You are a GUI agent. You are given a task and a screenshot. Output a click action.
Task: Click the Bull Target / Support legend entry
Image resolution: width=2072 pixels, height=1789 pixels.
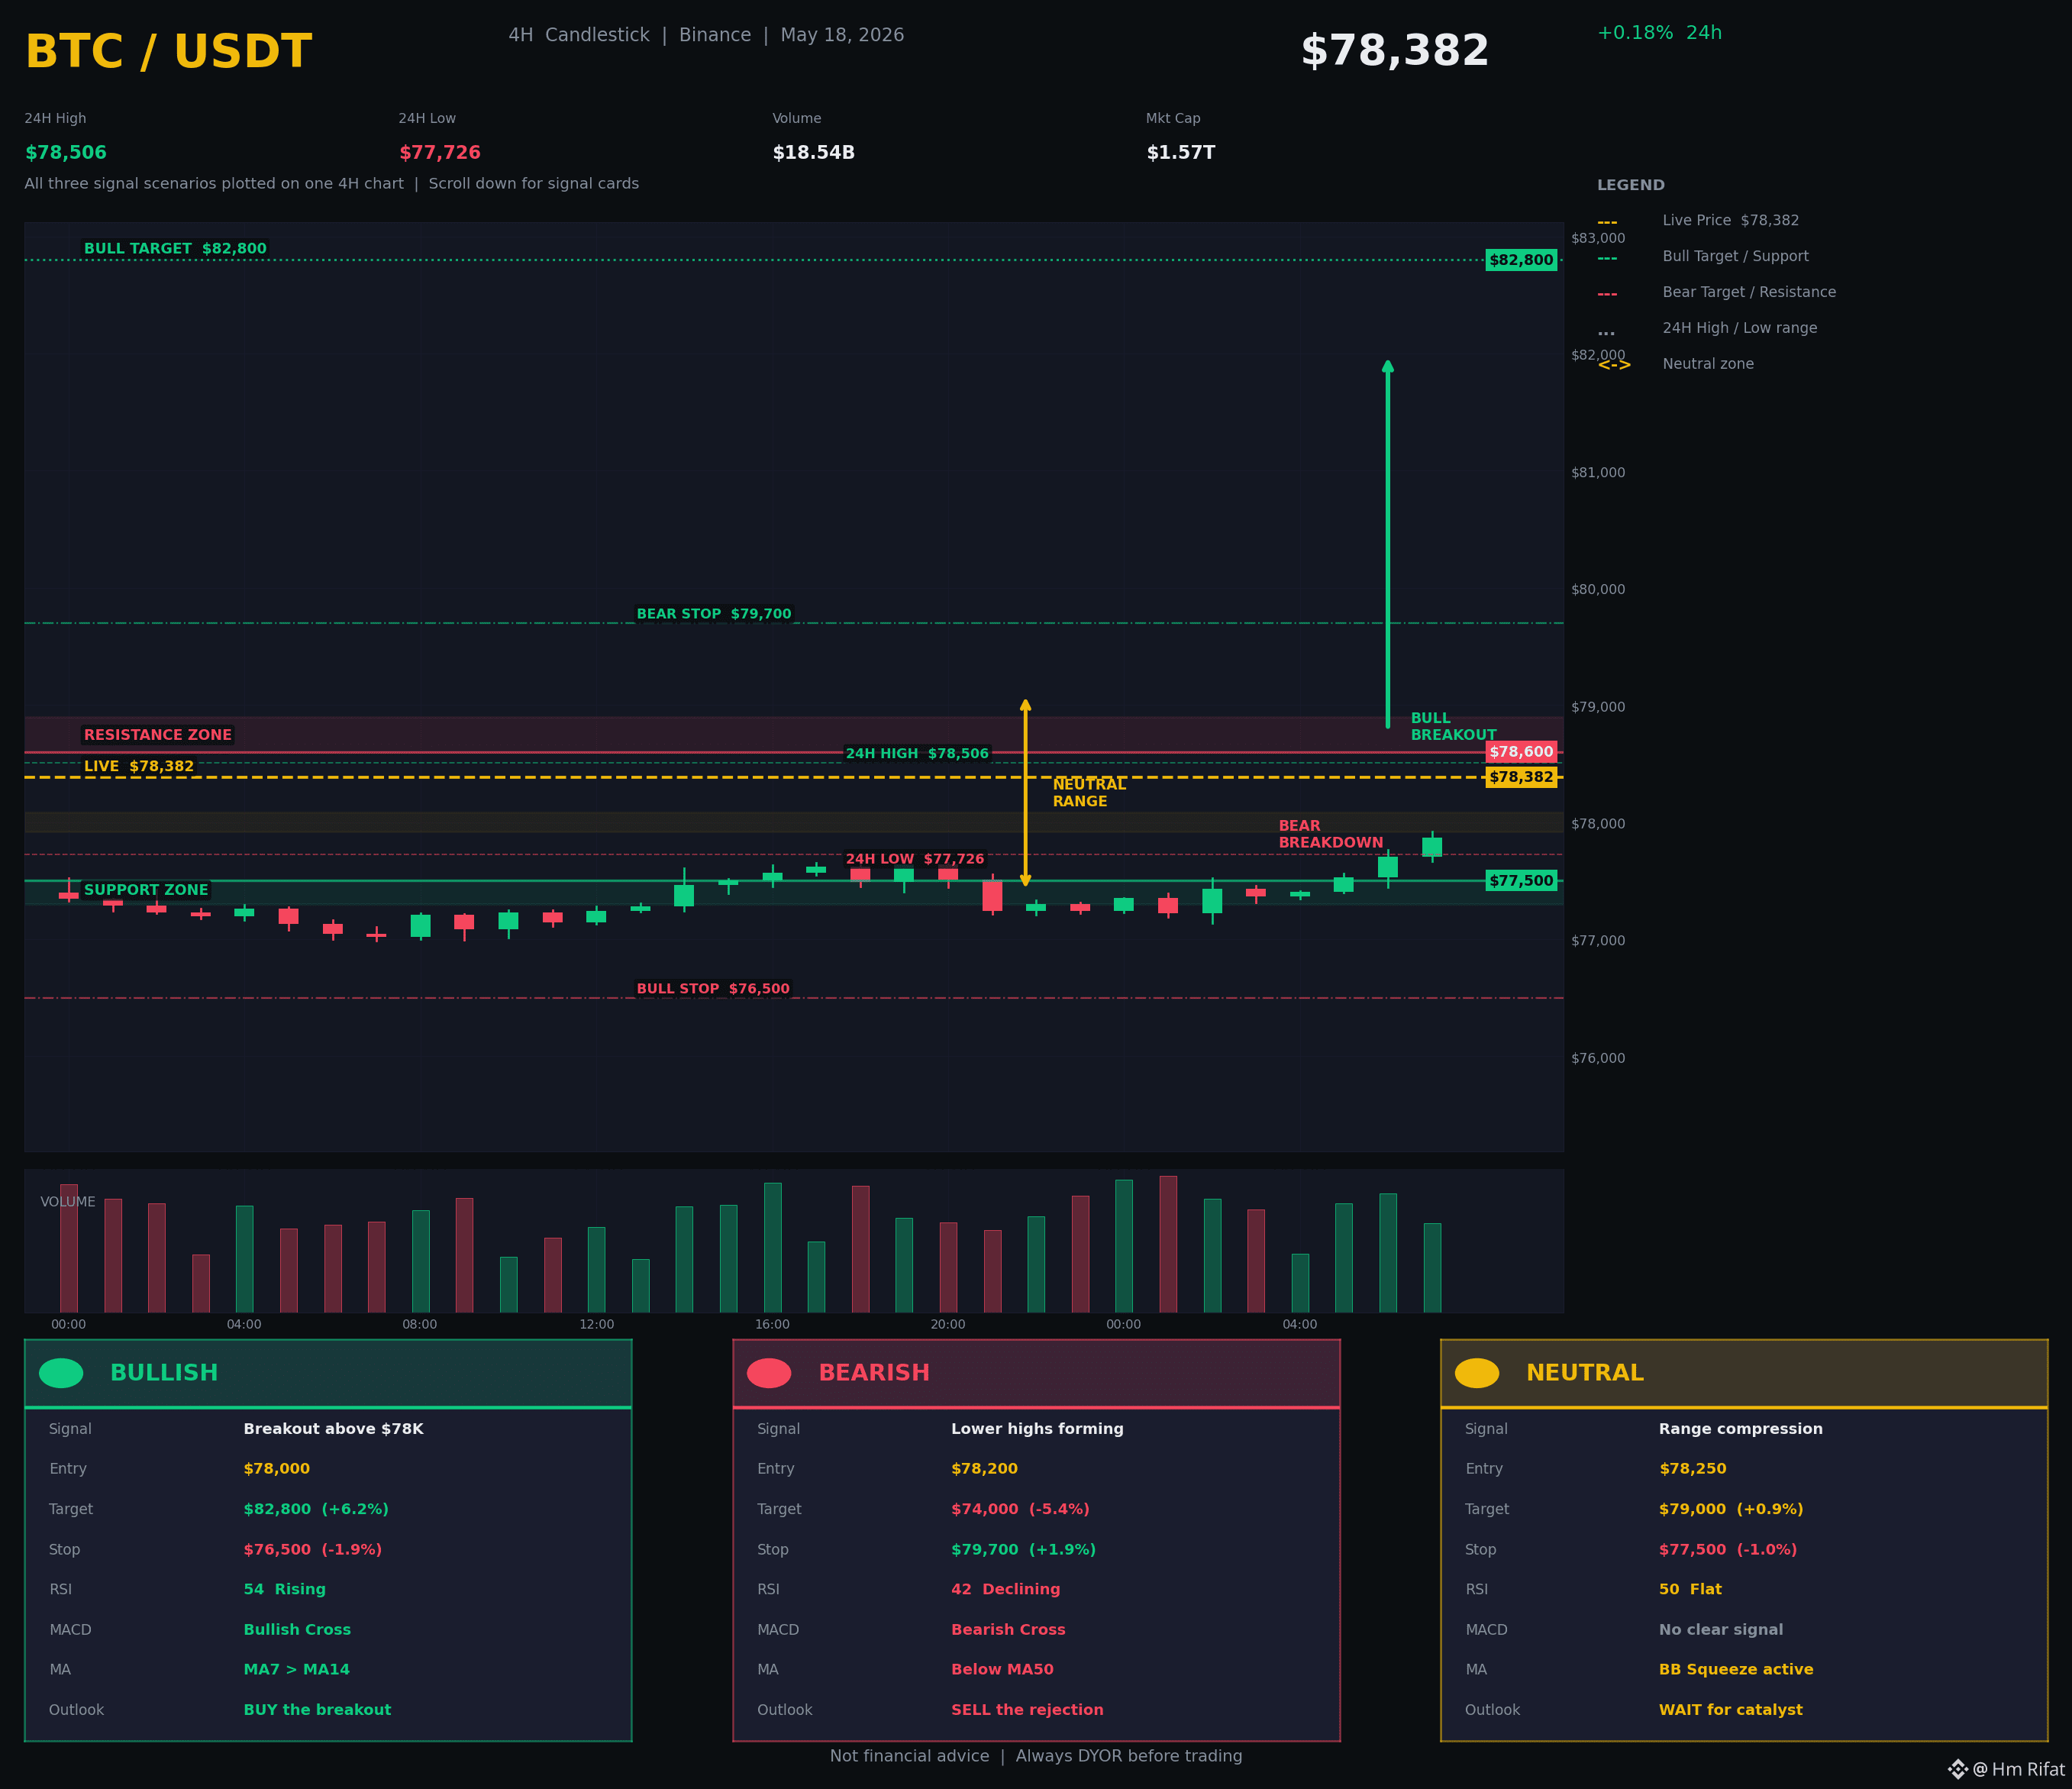point(1736,256)
